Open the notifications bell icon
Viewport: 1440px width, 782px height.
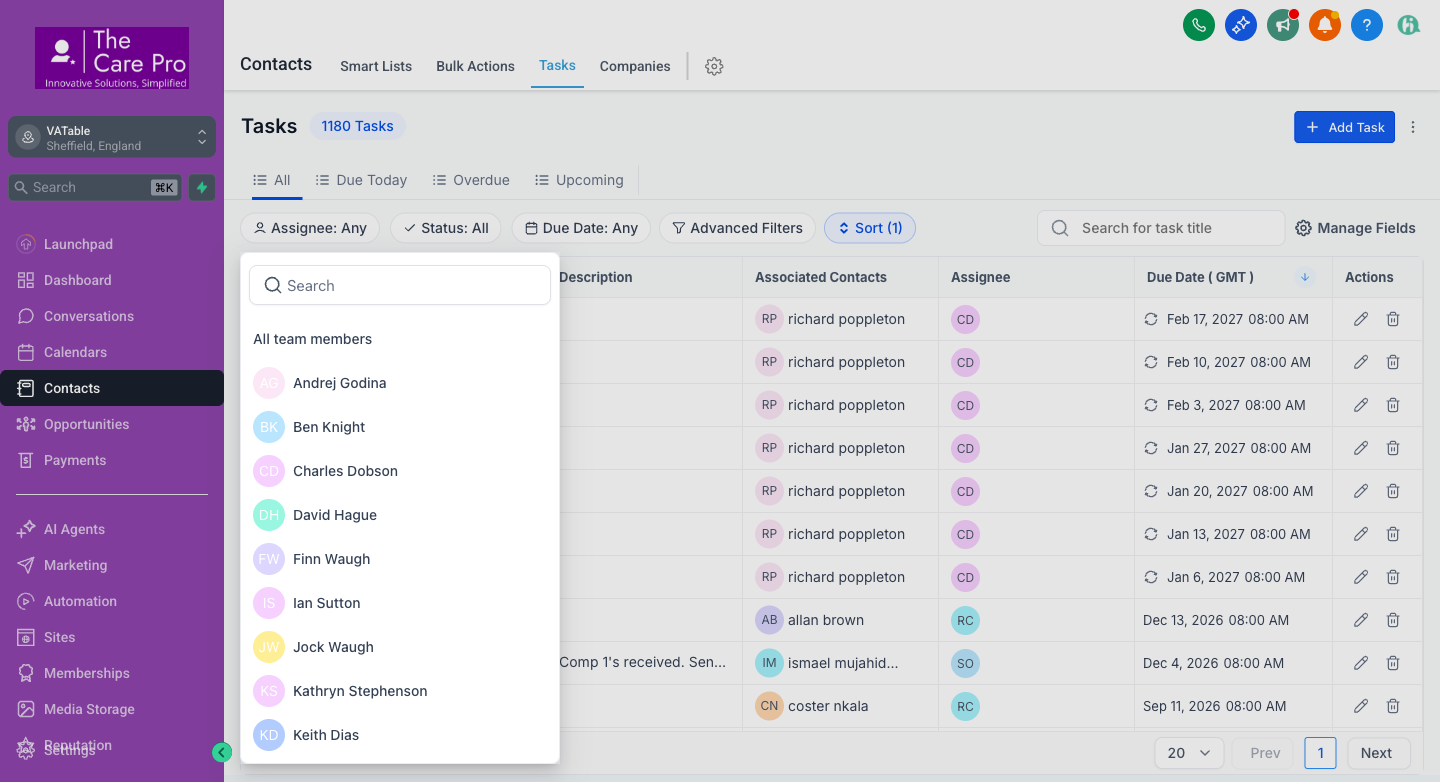pos(1324,25)
